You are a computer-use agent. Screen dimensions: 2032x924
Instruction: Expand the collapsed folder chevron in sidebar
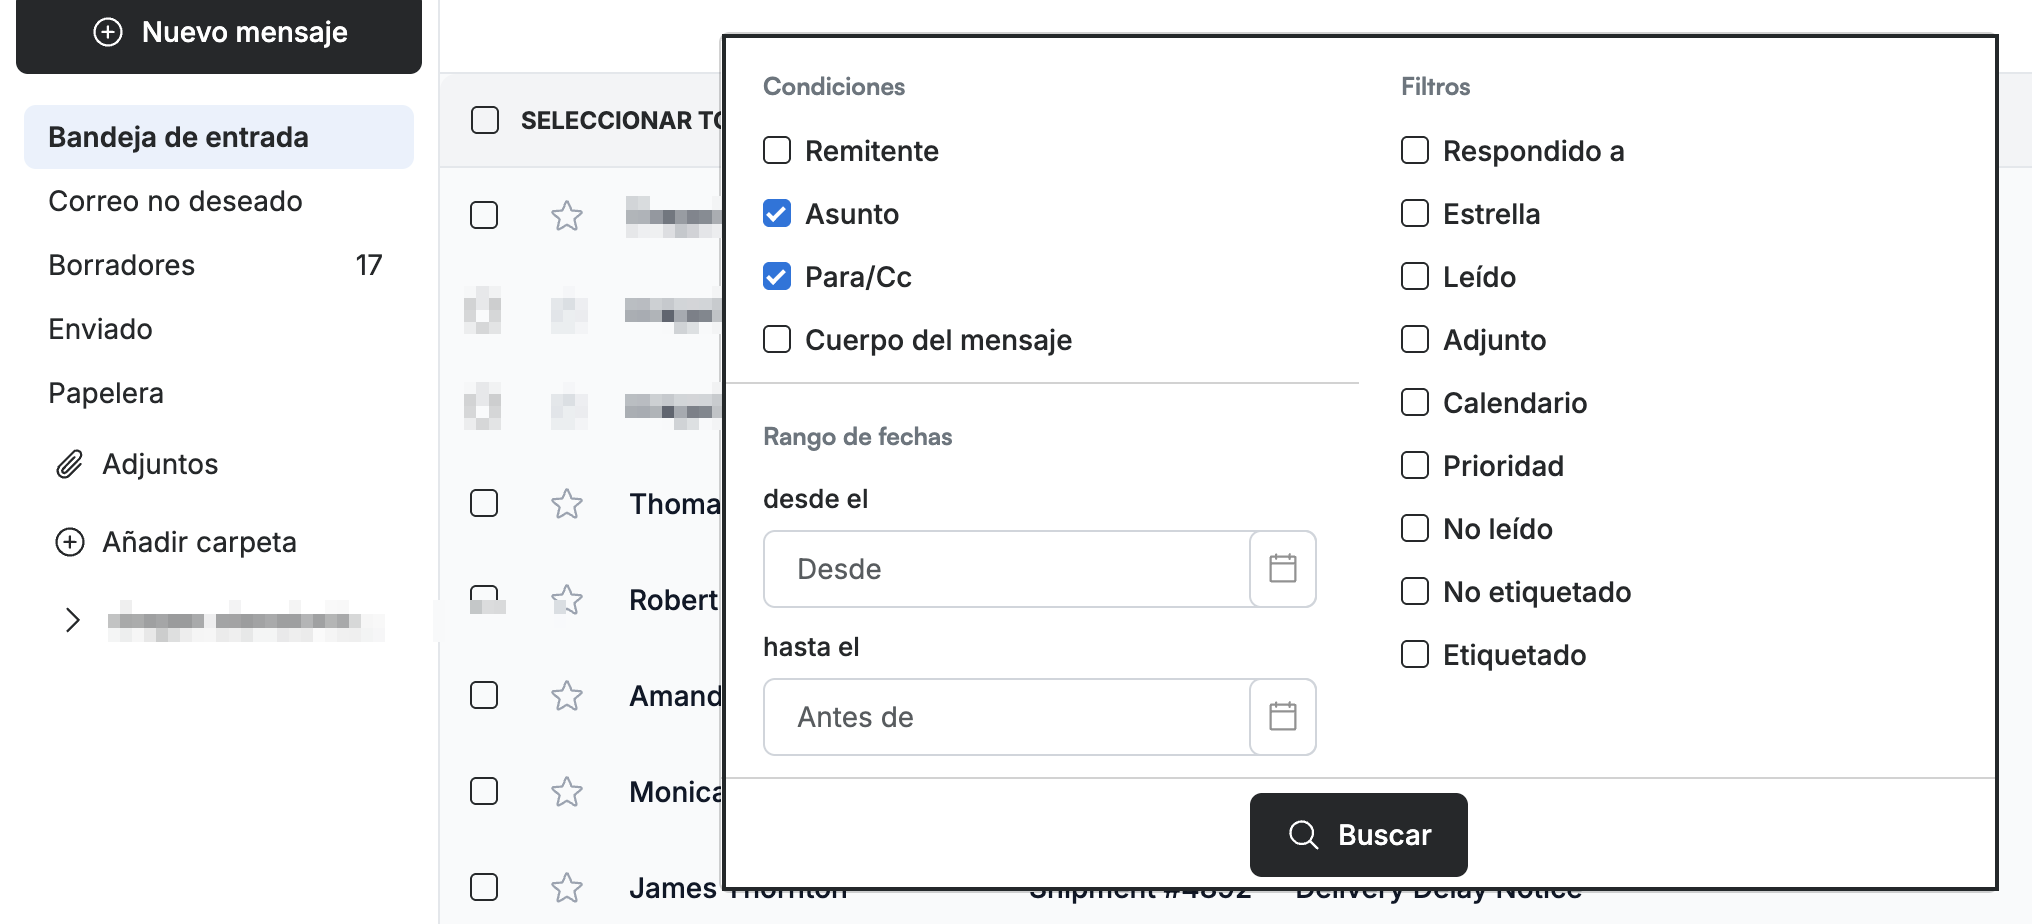[72, 620]
